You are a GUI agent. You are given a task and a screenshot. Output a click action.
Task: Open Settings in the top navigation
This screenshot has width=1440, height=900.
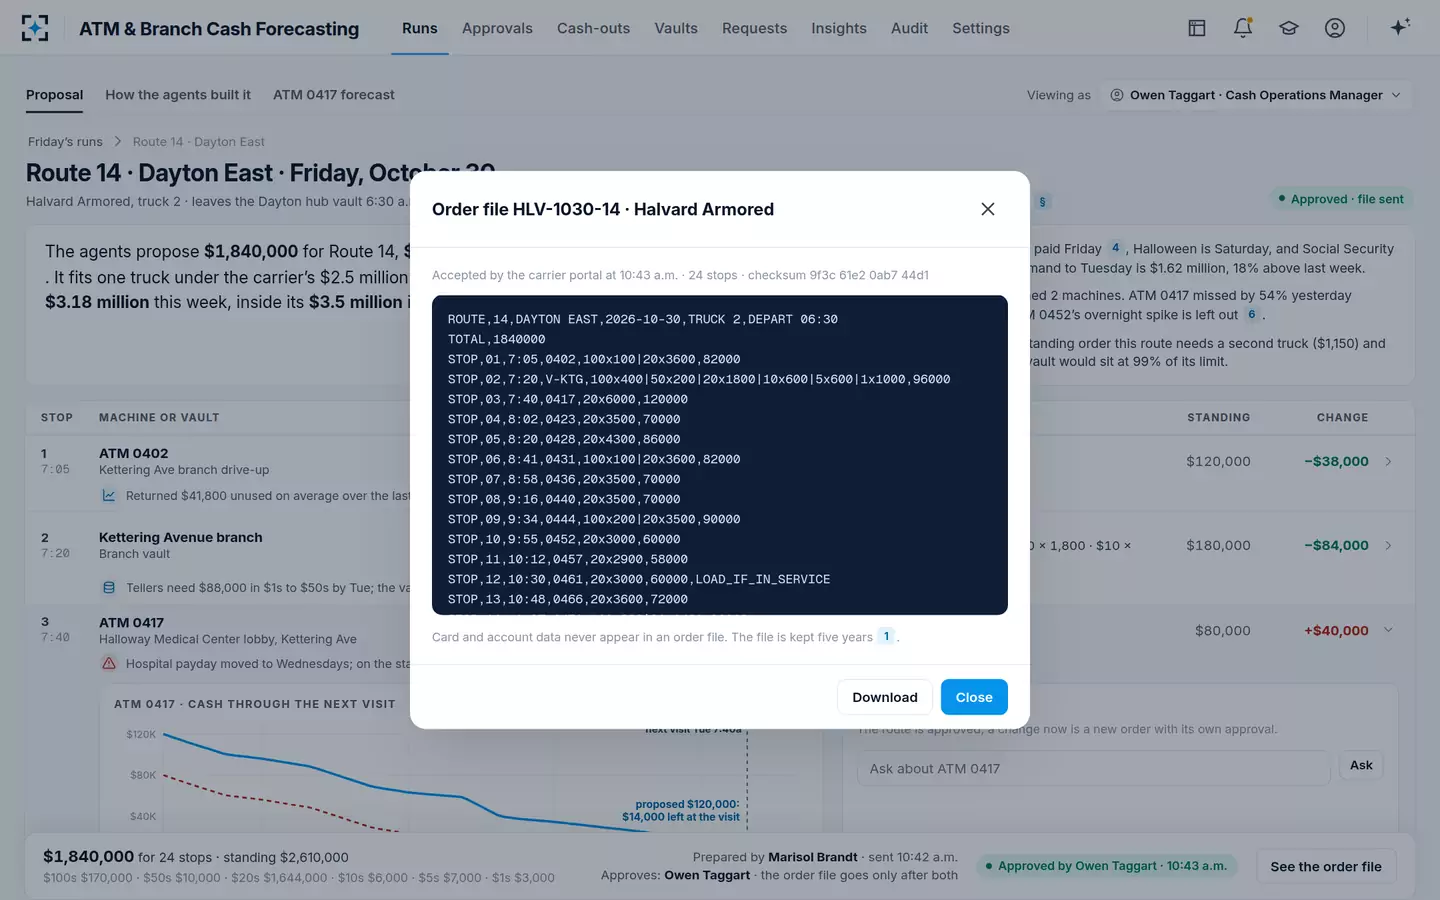click(x=981, y=28)
